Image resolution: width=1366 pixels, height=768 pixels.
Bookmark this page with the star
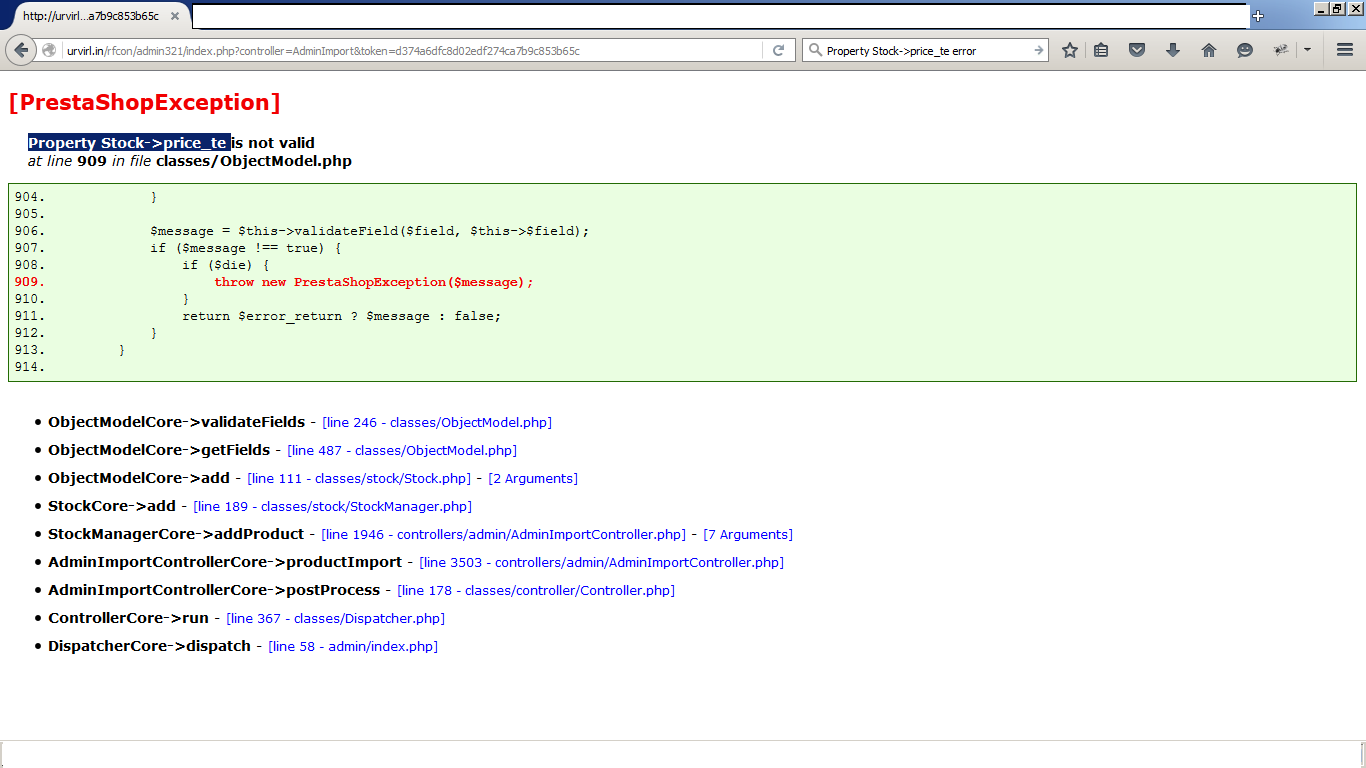click(x=1070, y=50)
